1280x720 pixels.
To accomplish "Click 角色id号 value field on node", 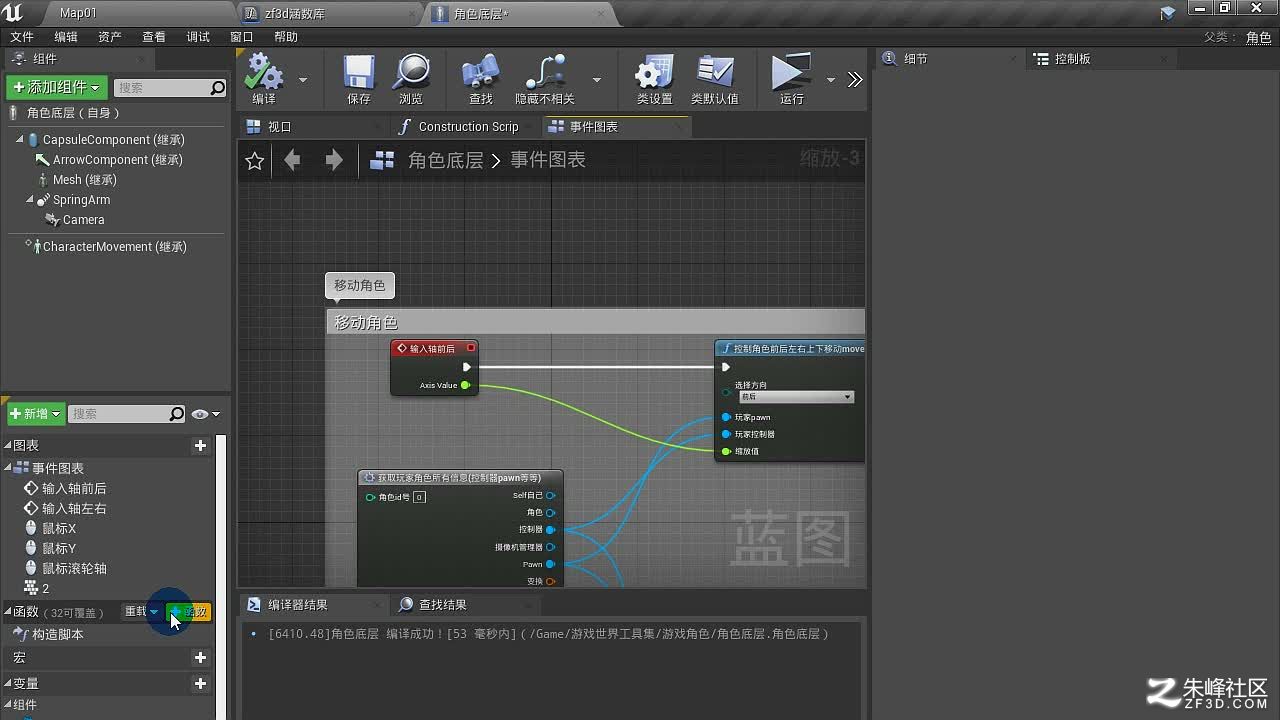I will click(419, 497).
